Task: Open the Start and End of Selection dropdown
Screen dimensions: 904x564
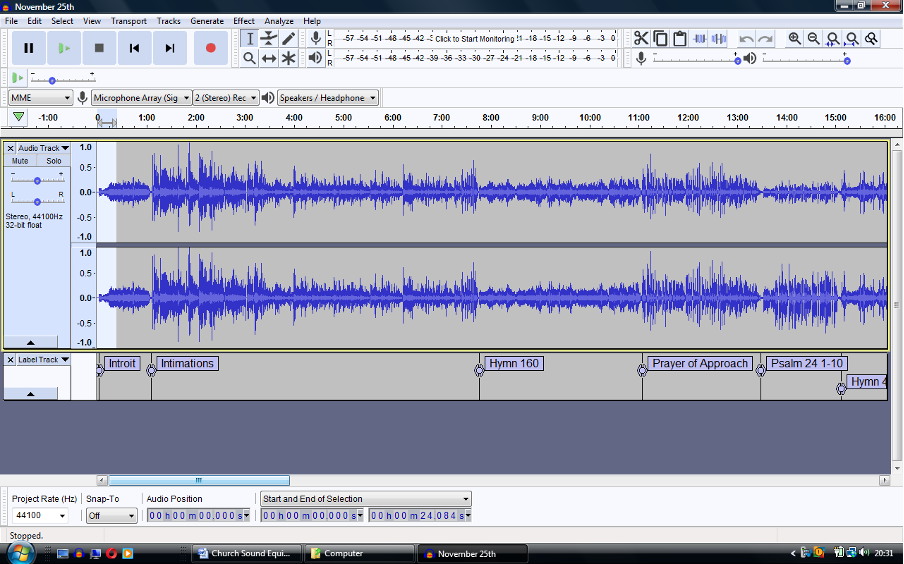Action: (x=366, y=499)
